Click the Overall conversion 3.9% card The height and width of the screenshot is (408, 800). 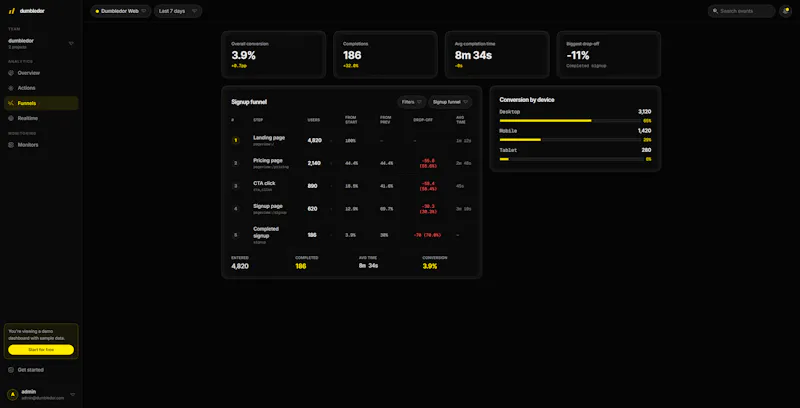click(x=273, y=55)
